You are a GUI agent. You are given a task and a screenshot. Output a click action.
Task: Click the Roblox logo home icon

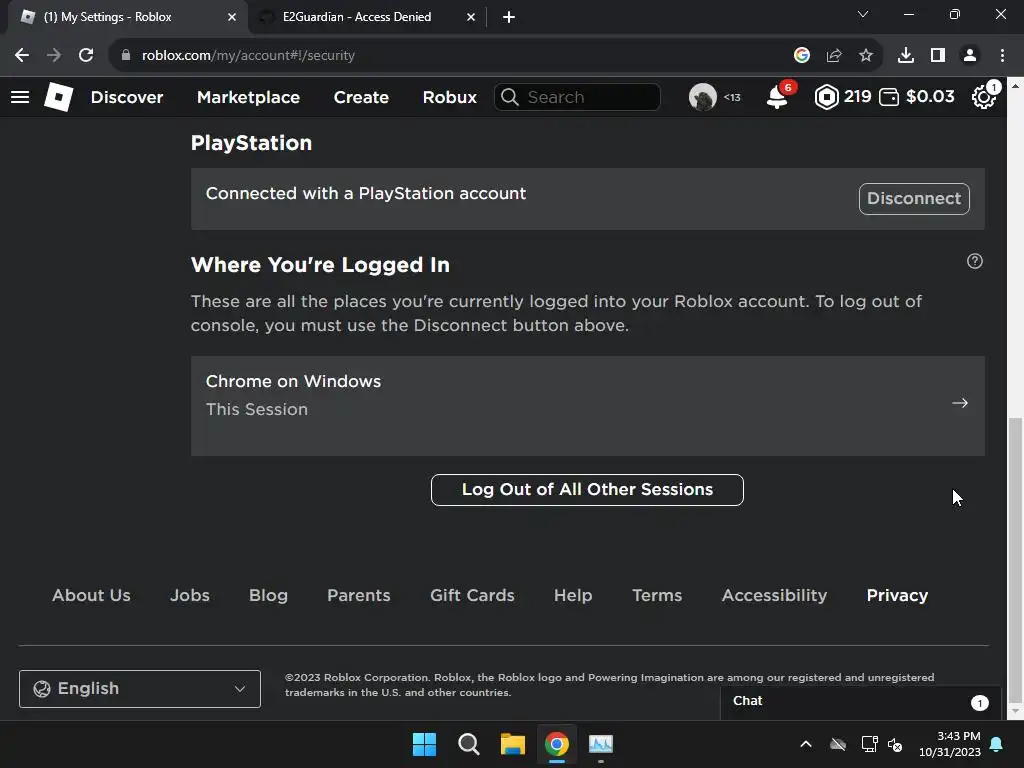pos(58,97)
